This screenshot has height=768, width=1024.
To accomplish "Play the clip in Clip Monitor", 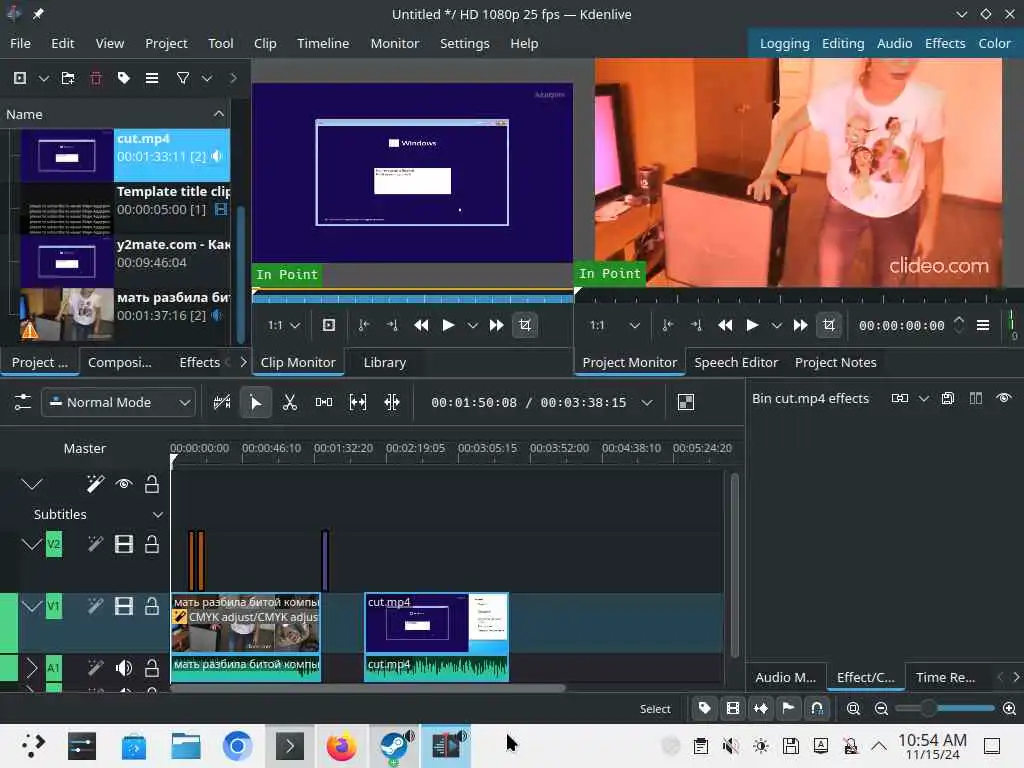I will pos(448,325).
